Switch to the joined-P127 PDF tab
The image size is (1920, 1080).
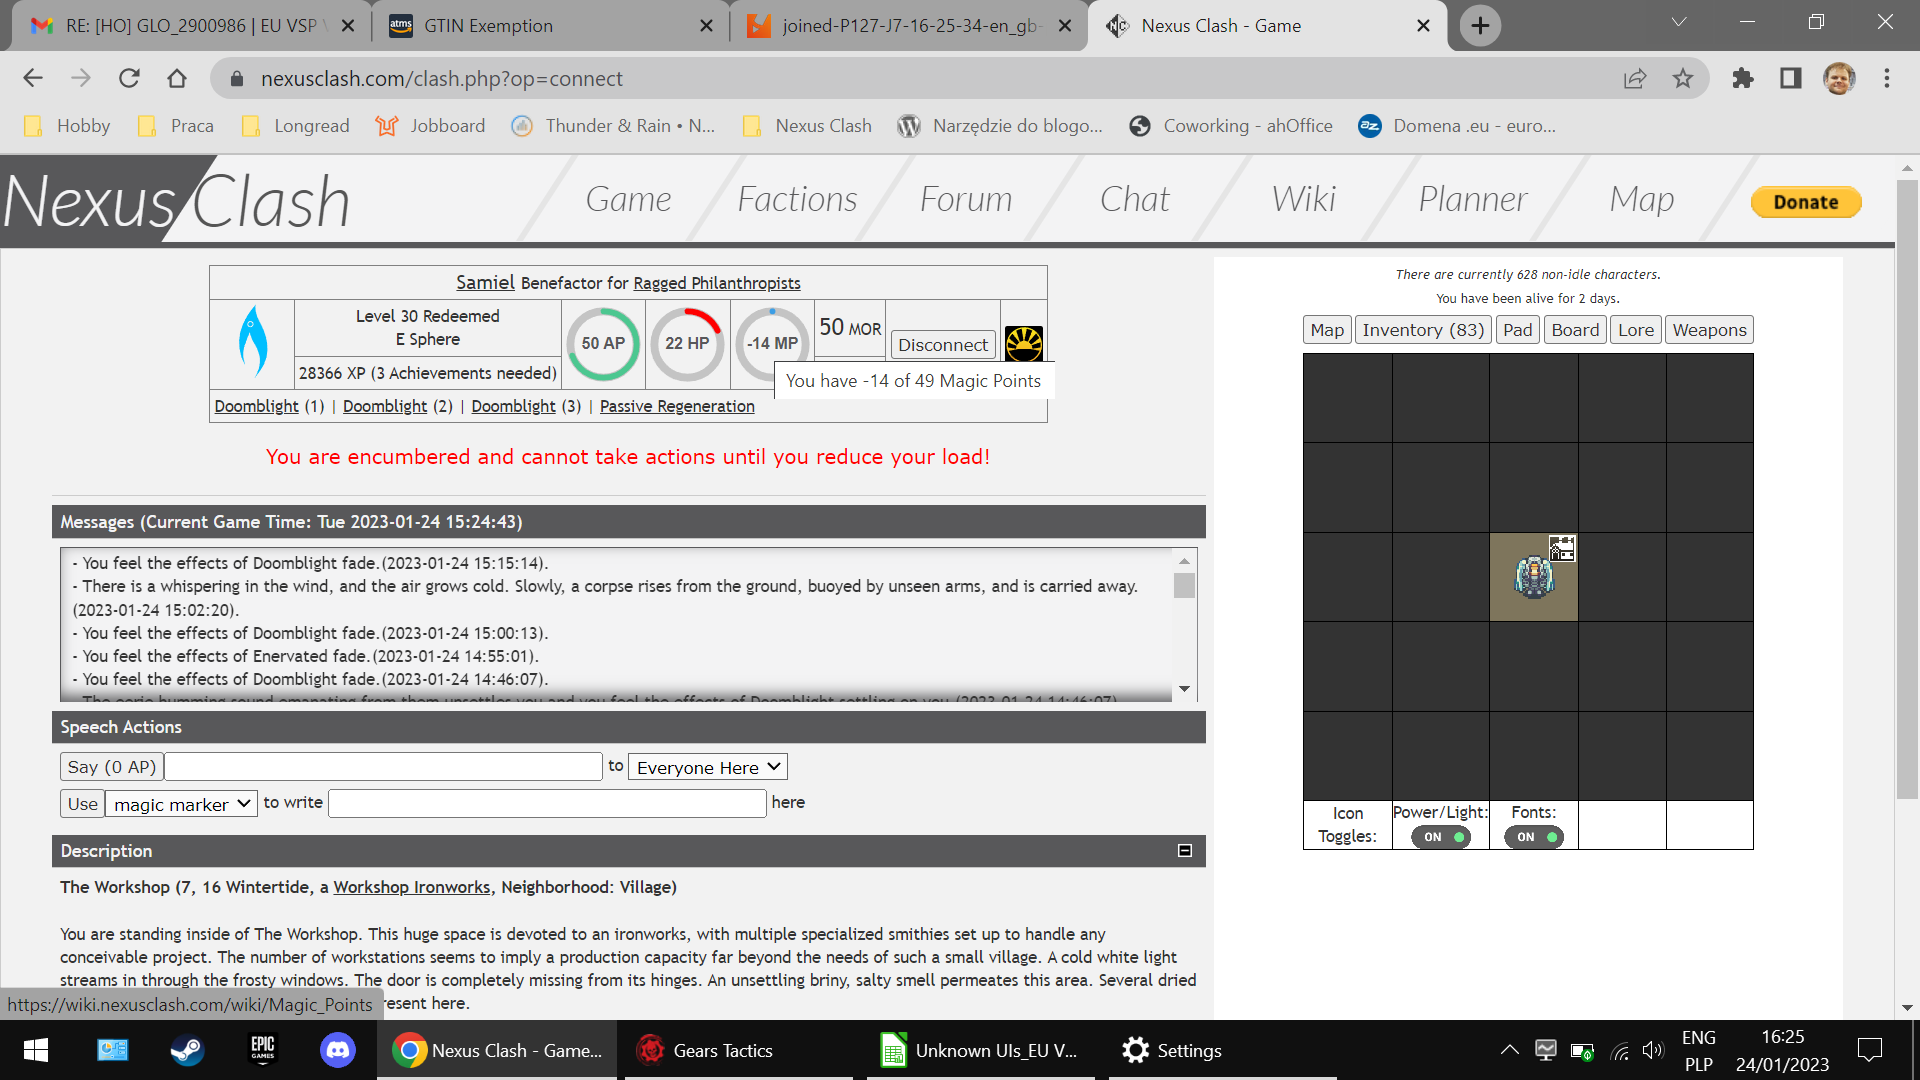click(x=909, y=26)
